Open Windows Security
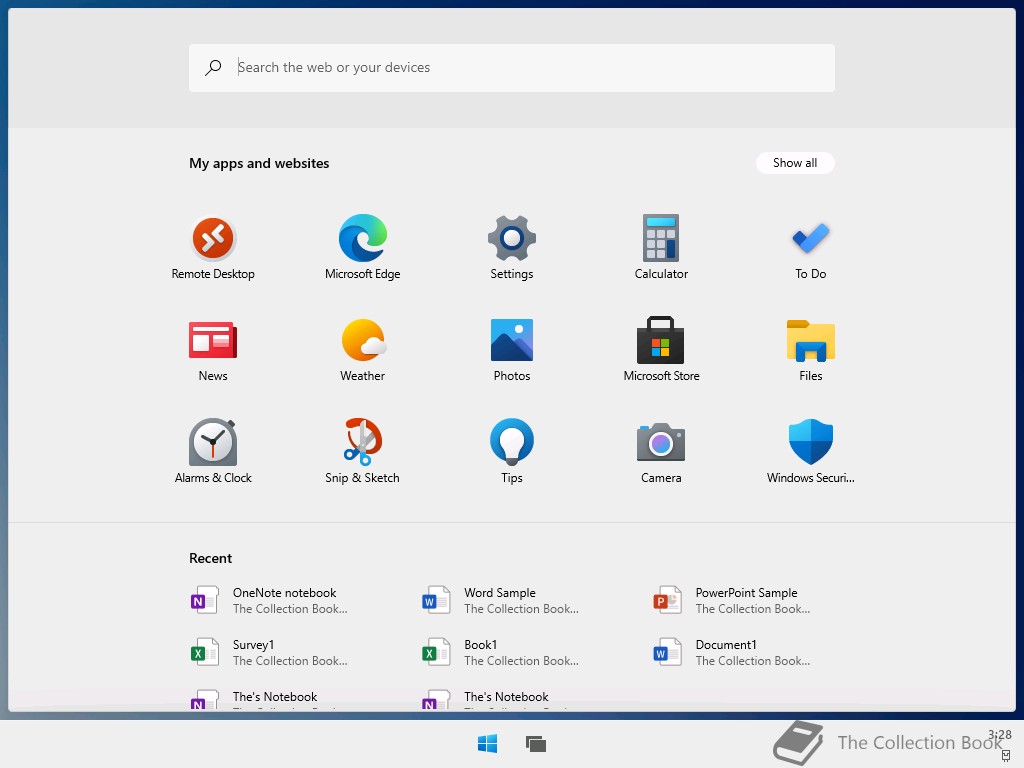Screen dimensions: 1024x768 coord(810,452)
